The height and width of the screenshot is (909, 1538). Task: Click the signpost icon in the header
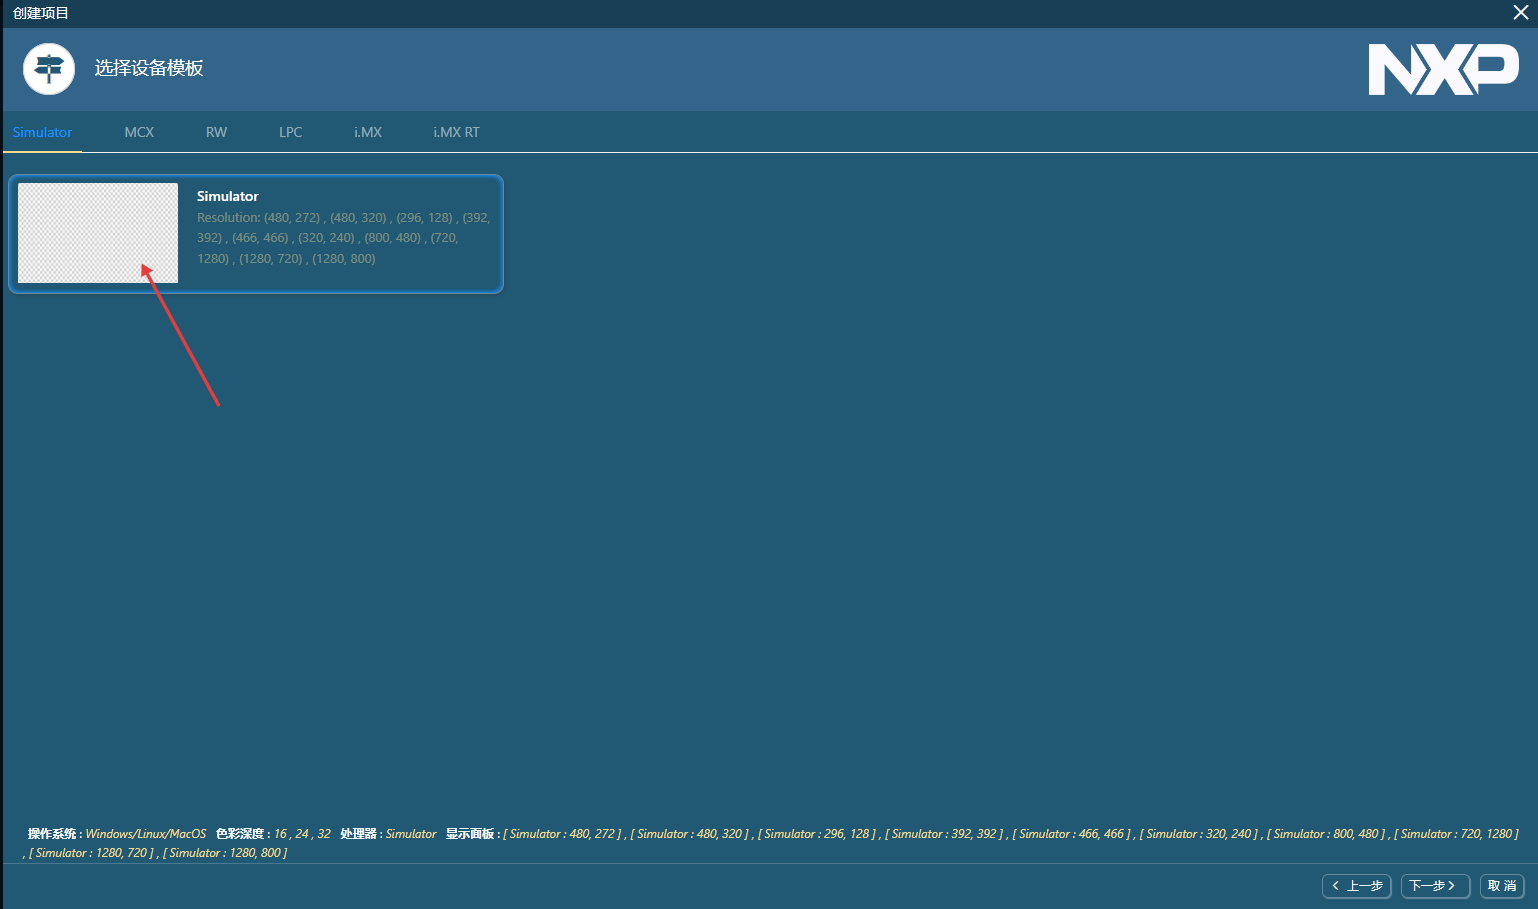49,69
